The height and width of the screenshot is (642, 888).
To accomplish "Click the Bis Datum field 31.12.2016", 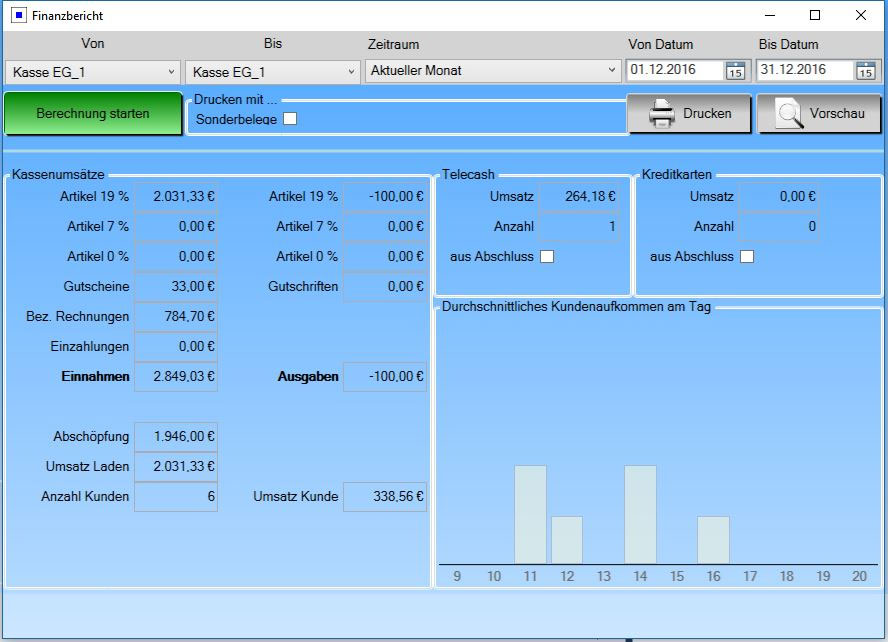I will pos(805,70).
